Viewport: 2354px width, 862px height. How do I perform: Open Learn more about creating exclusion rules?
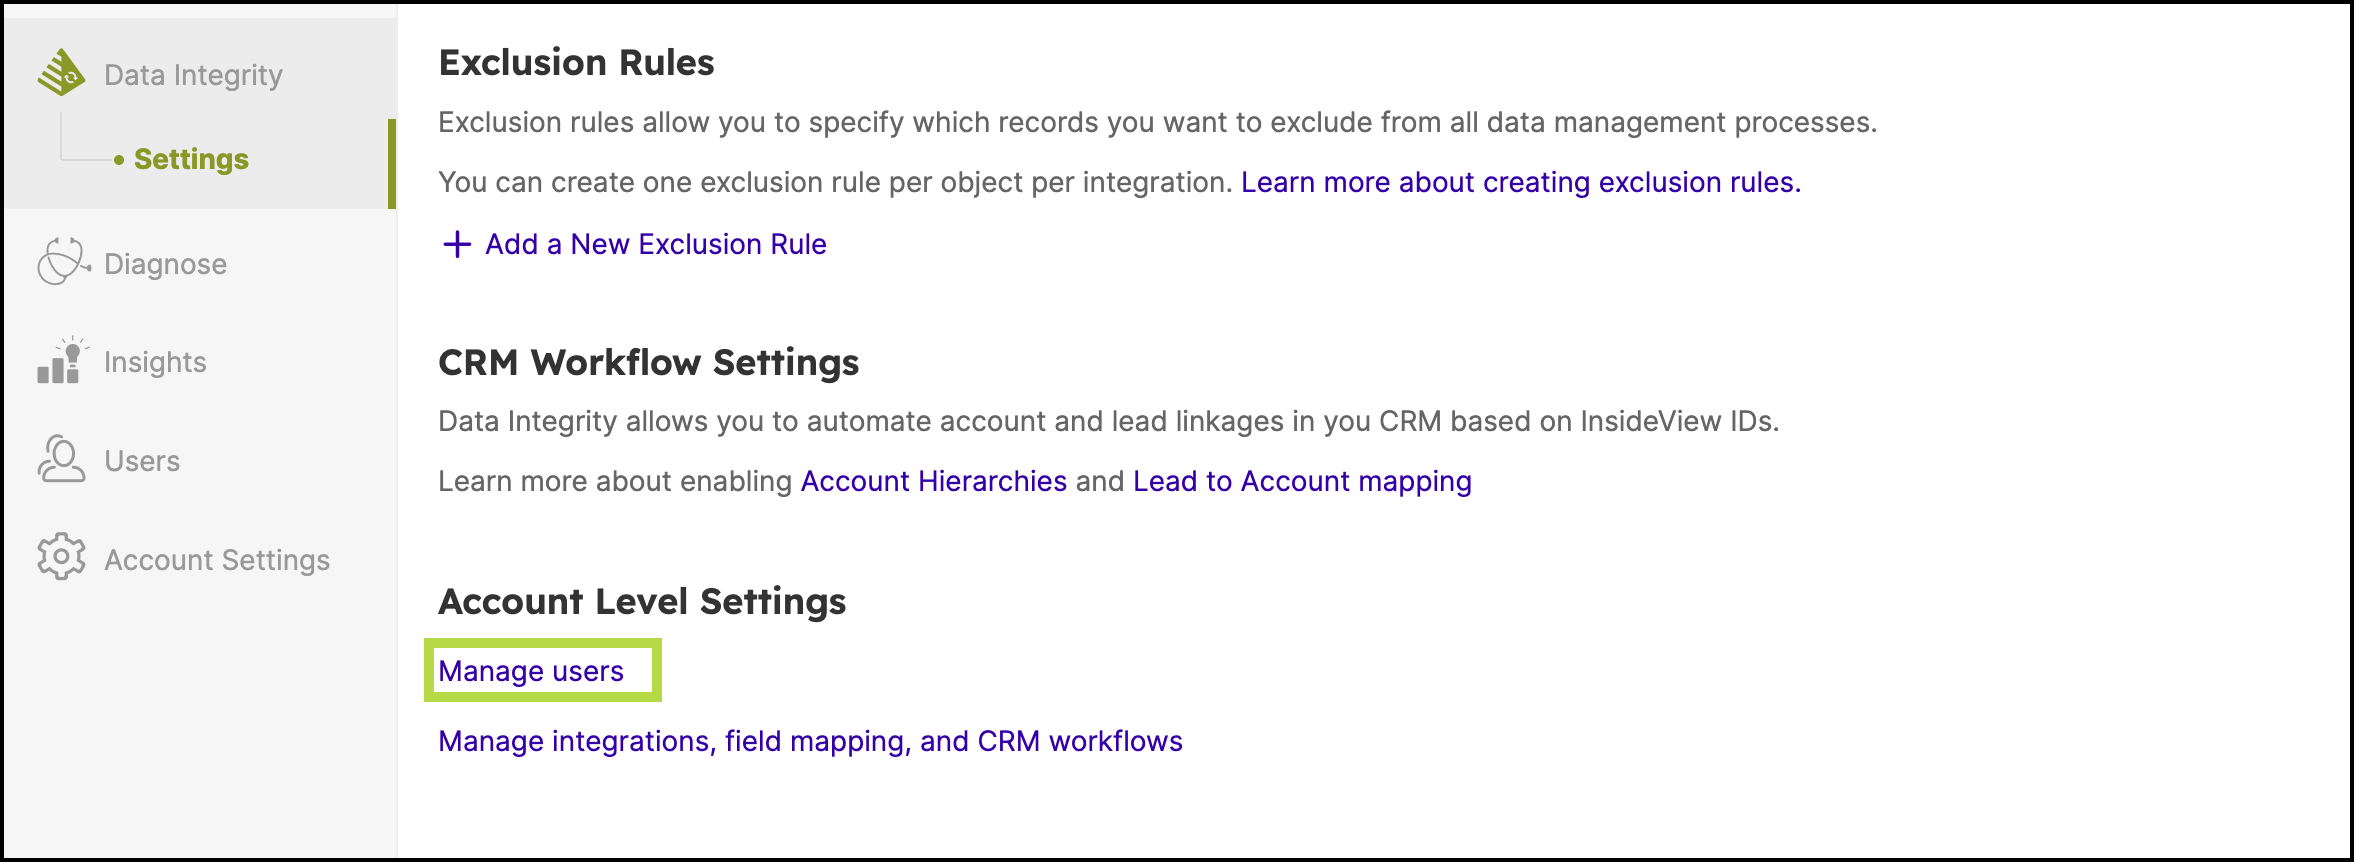click(1521, 182)
